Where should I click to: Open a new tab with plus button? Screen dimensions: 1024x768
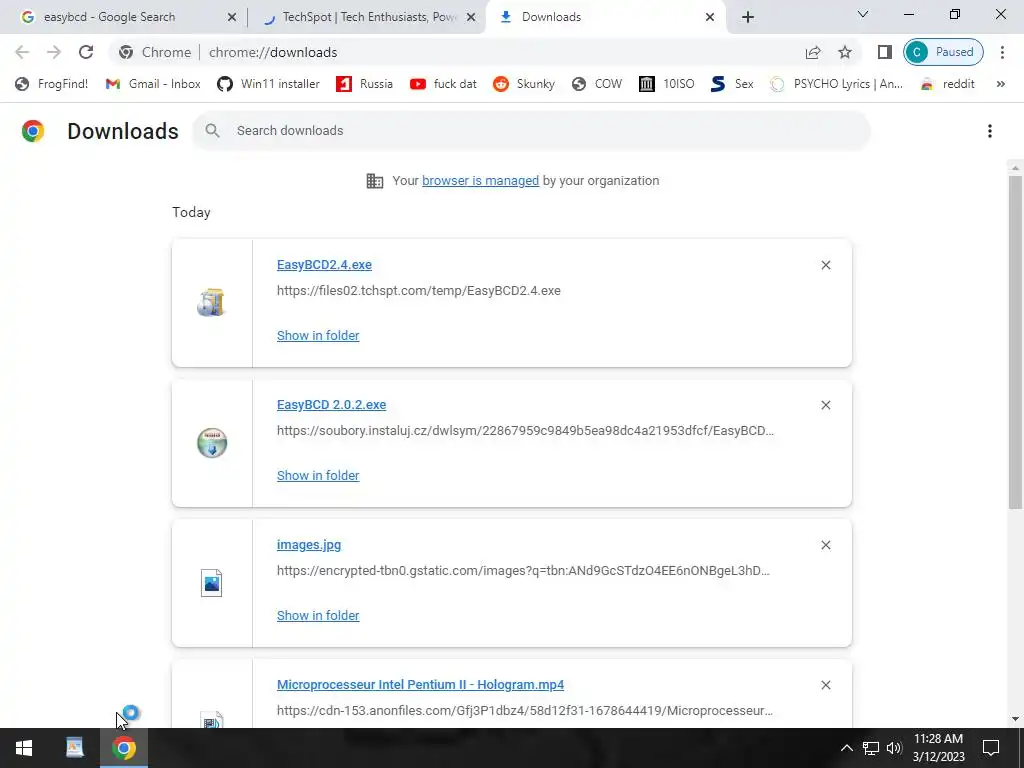(748, 17)
